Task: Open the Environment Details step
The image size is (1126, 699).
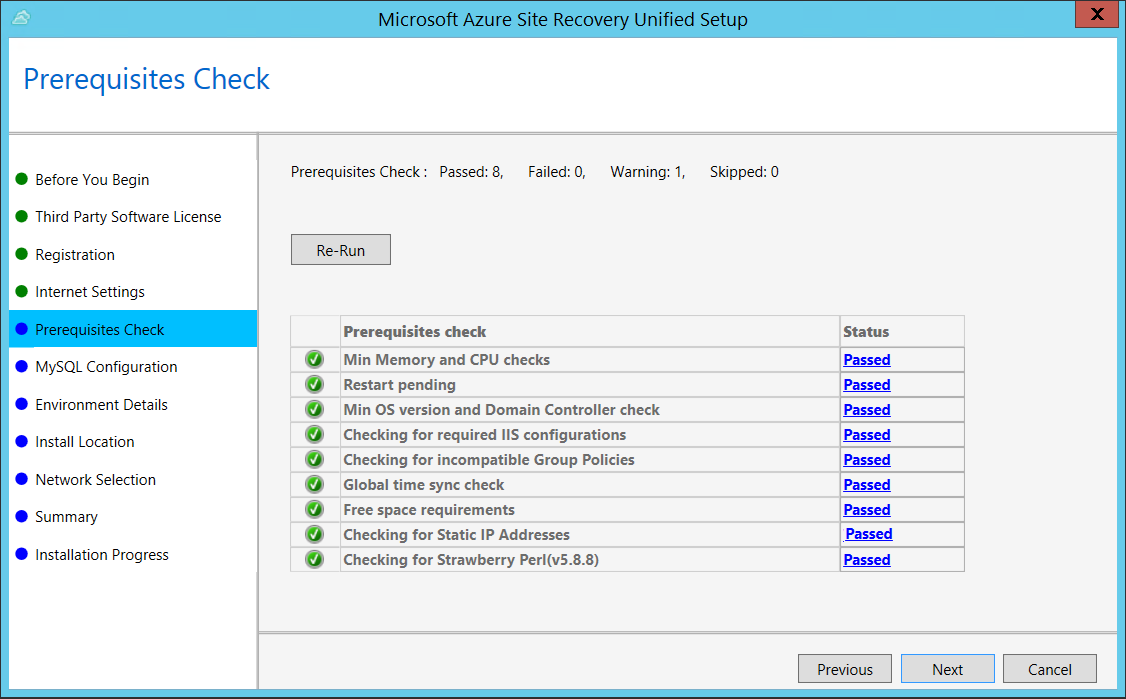Action: click(x=101, y=404)
